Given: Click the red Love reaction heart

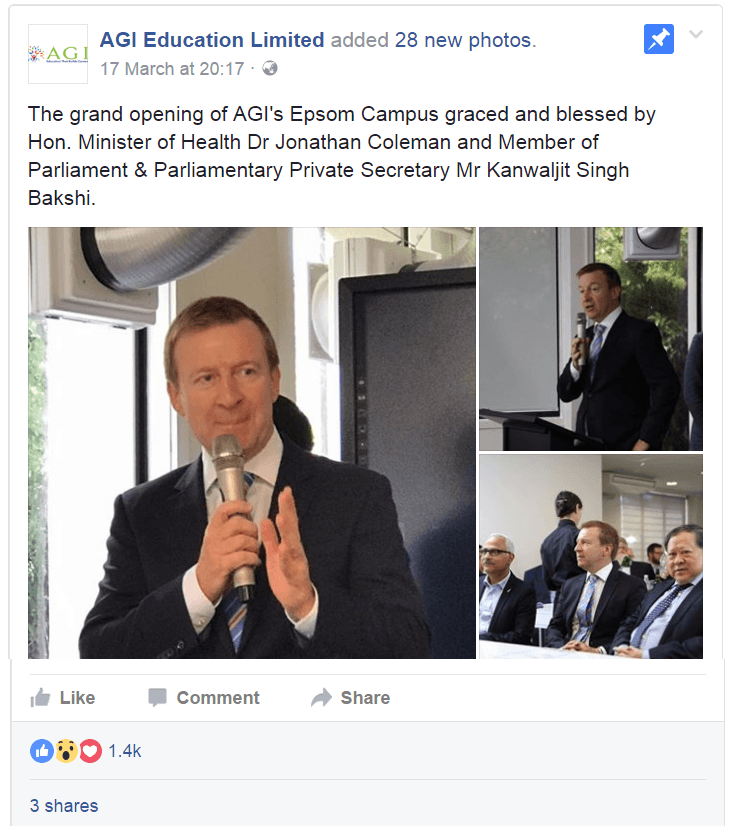Looking at the screenshot, I should click(x=90, y=751).
